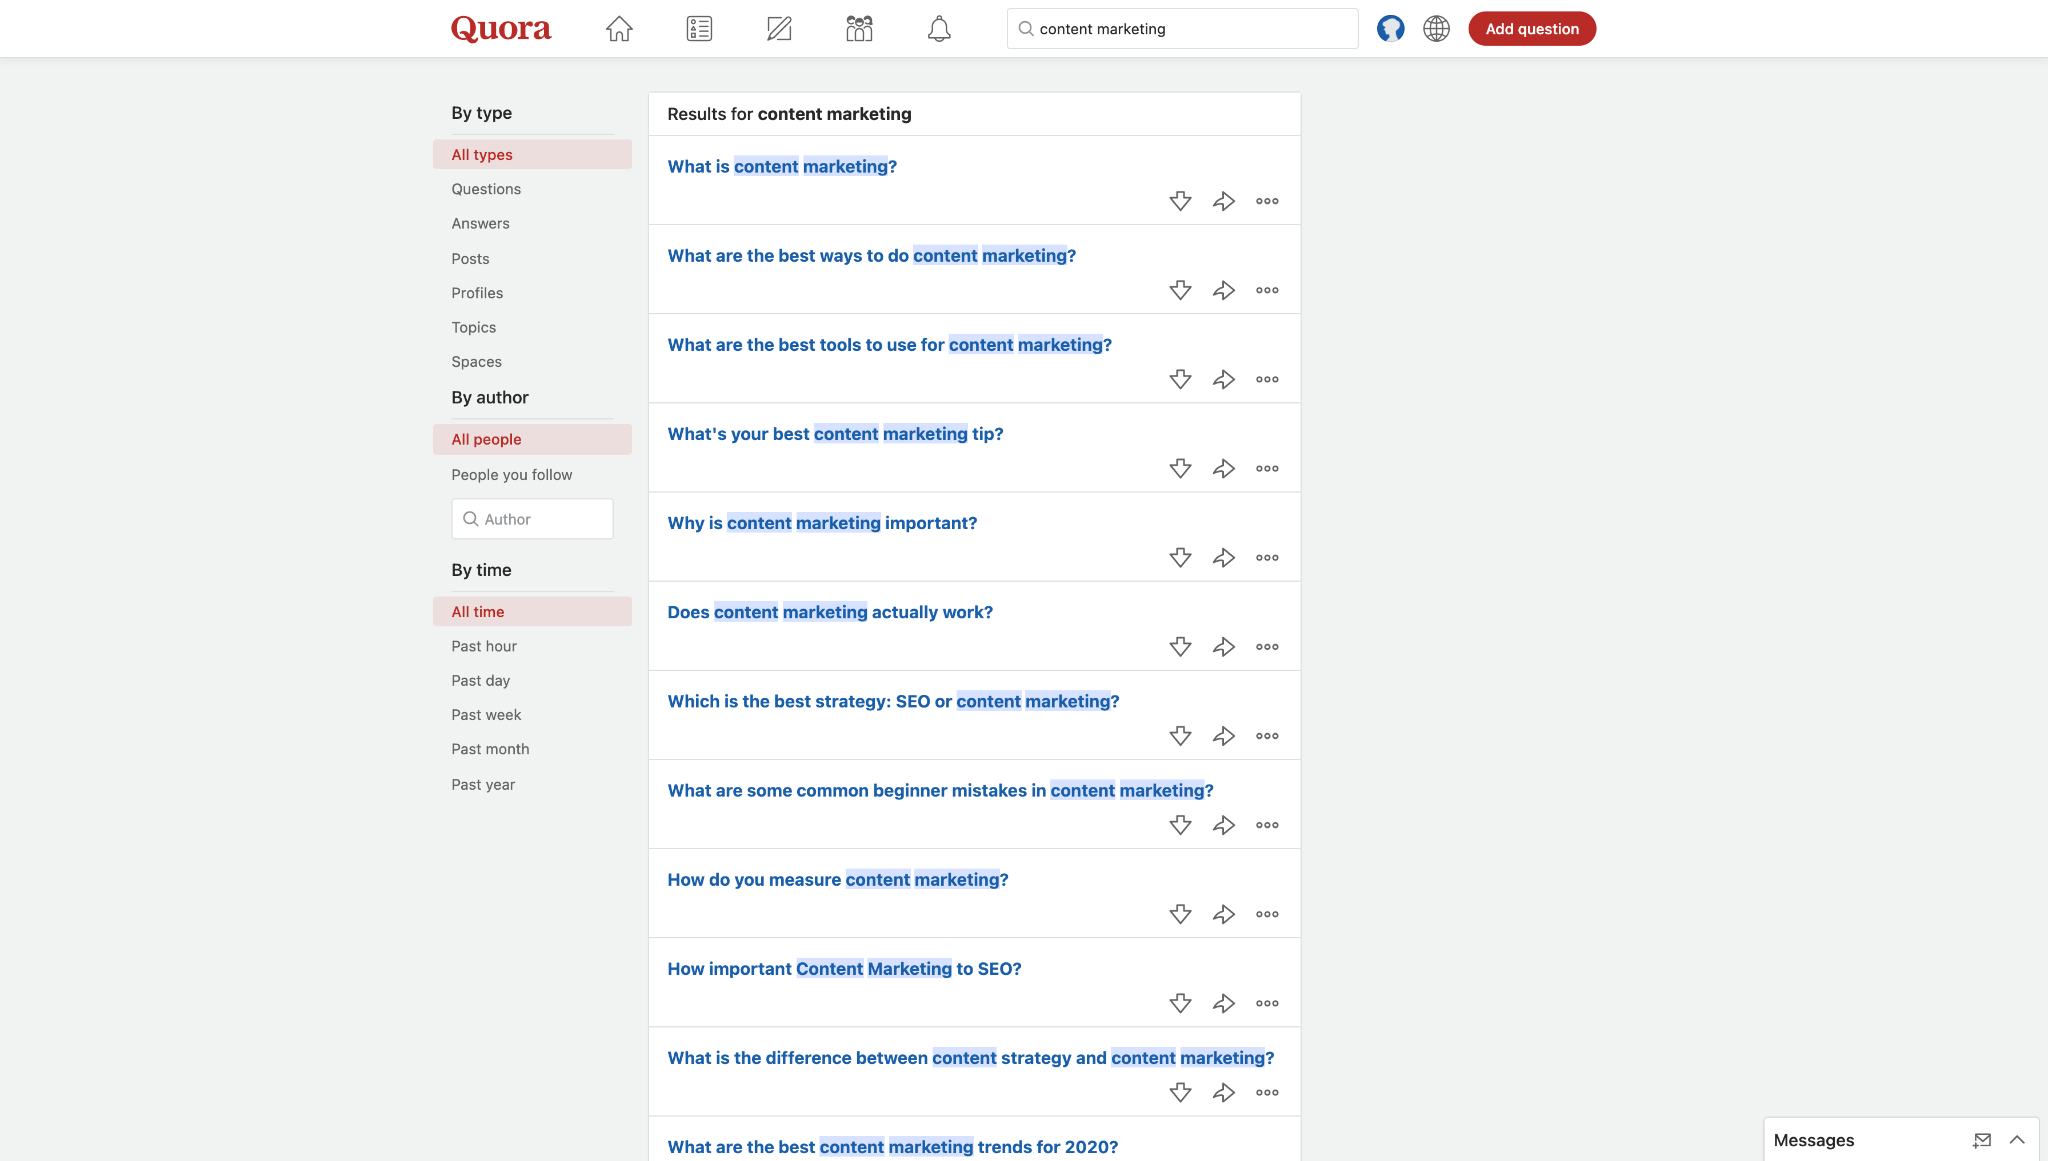
Task: Click the Messages bar title
Action: 1813,1140
